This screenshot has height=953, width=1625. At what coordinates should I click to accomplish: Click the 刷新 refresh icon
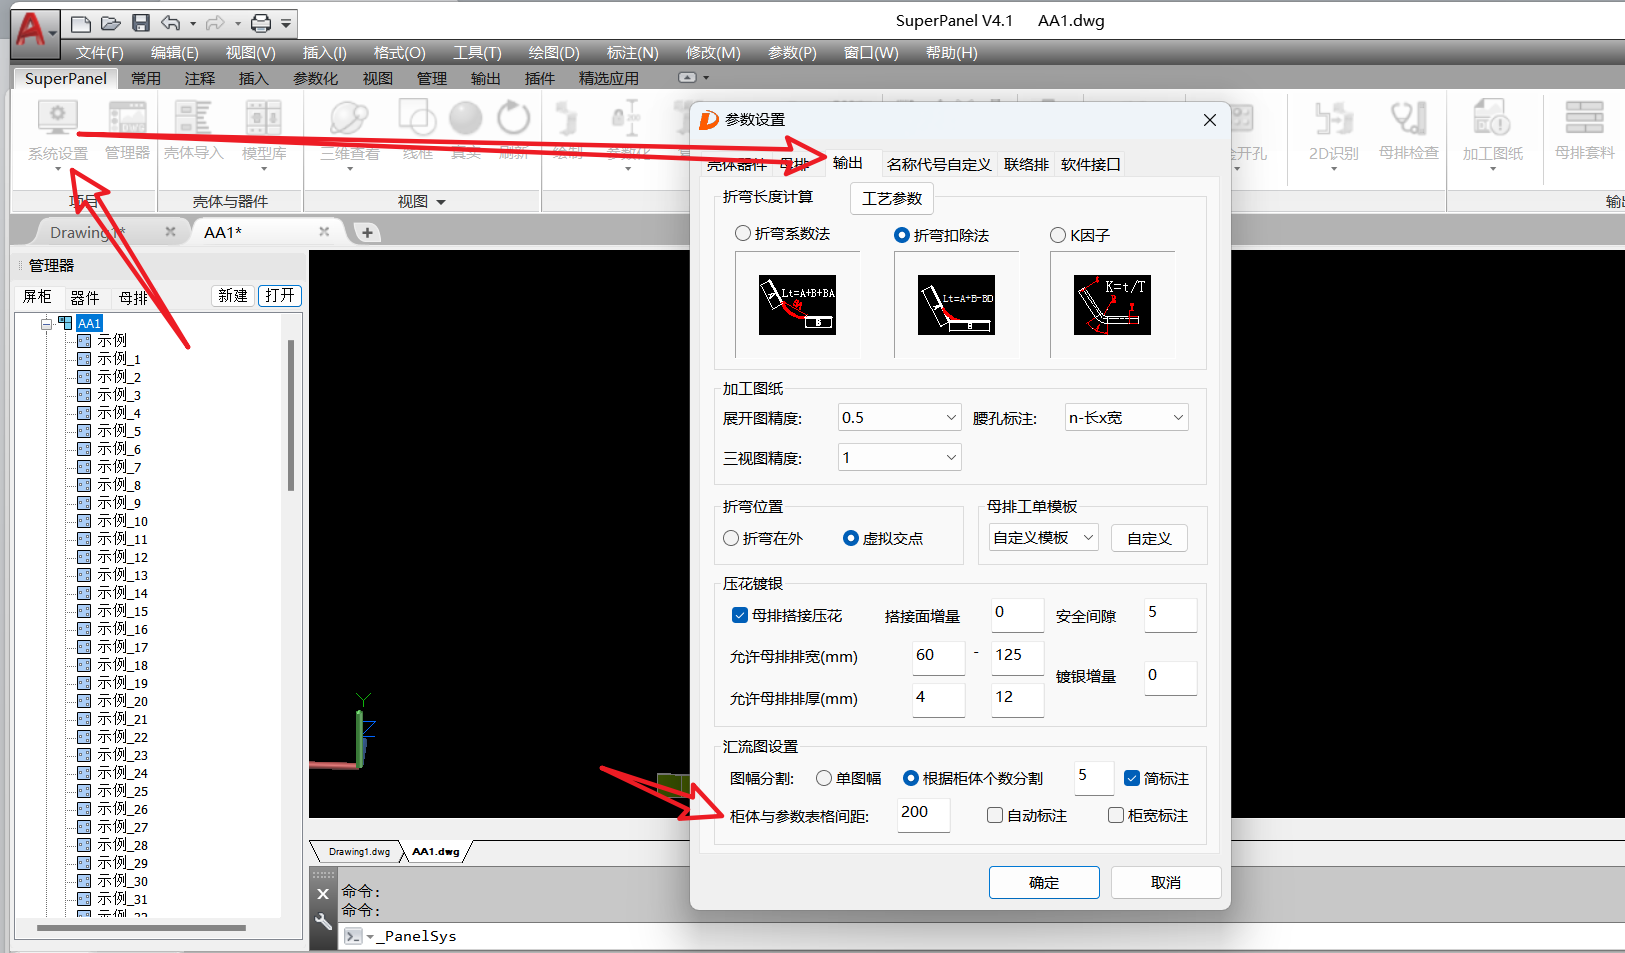(514, 118)
